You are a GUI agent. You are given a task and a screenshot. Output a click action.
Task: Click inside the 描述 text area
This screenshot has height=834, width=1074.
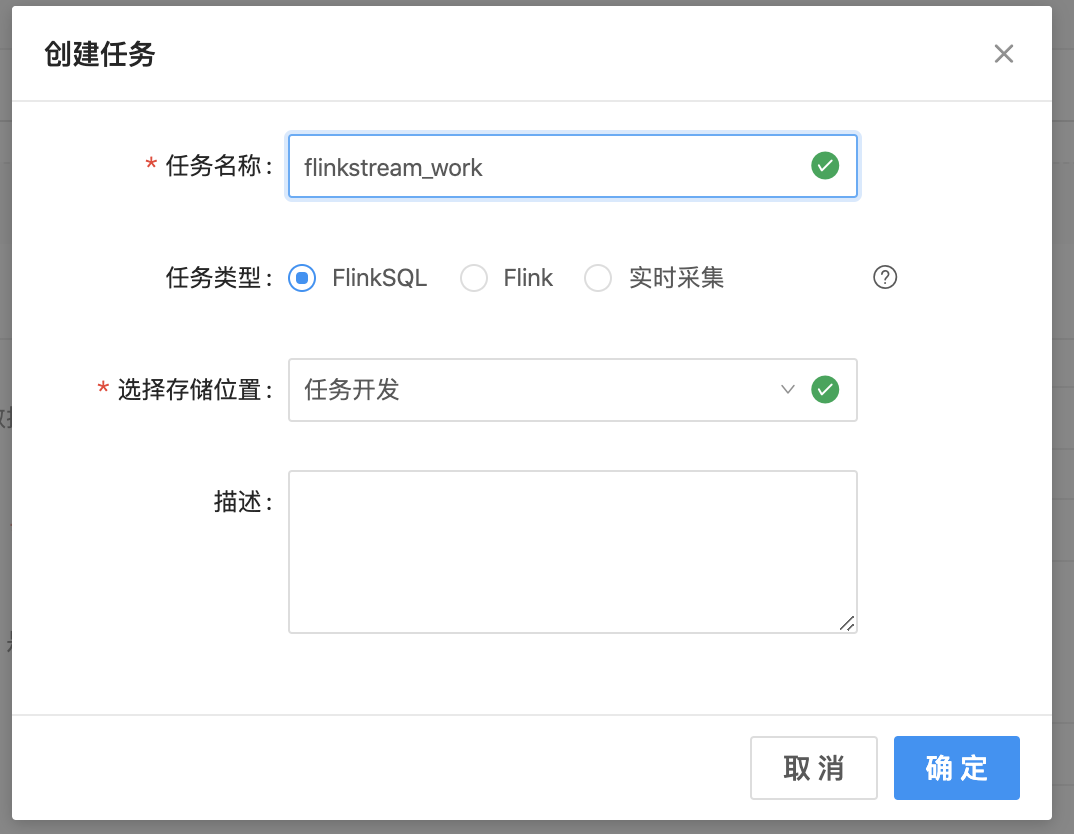point(573,552)
